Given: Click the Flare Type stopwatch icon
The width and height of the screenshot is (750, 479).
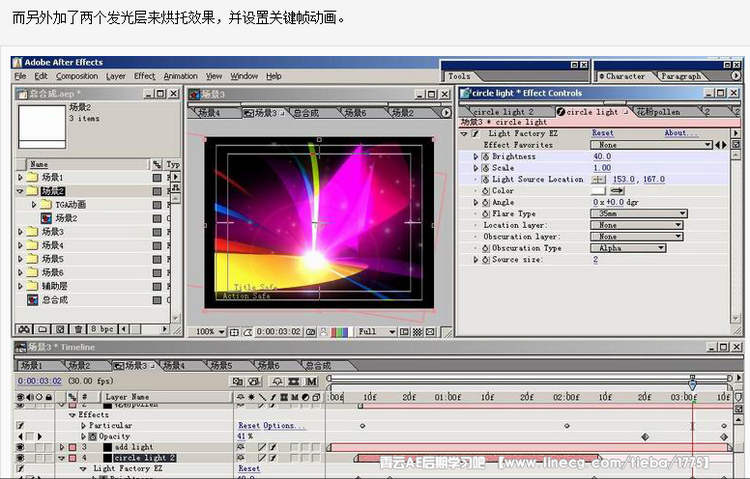Looking at the screenshot, I should 485,214.
